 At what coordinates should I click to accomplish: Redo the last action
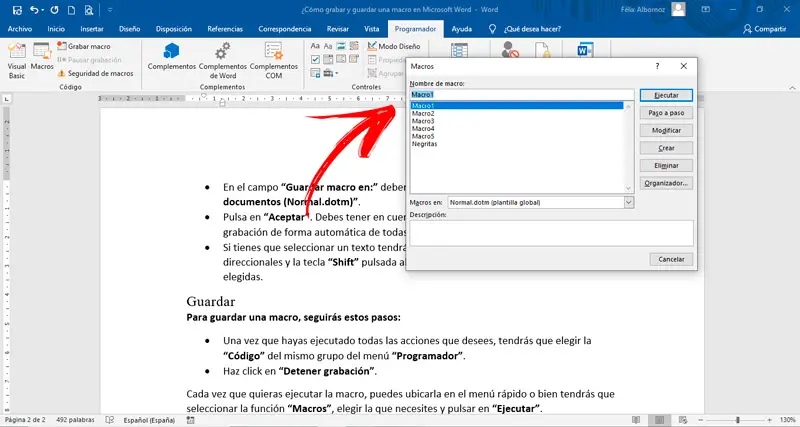55,10
